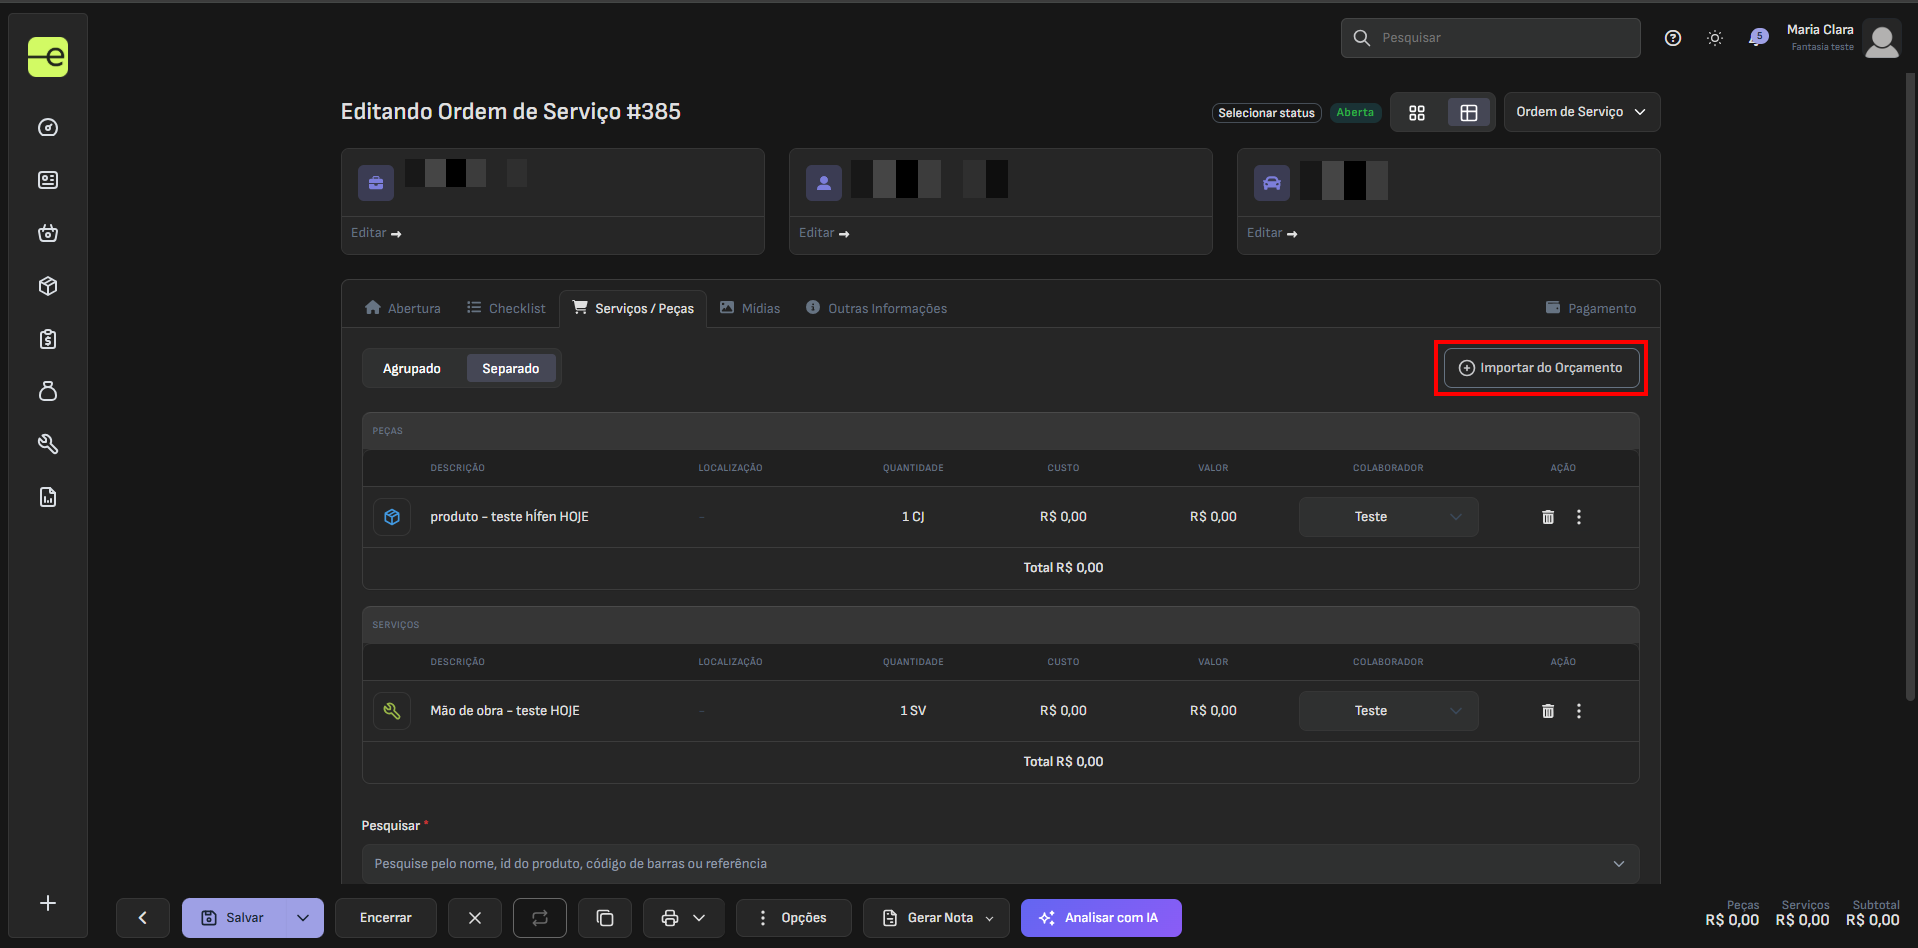Switch to the Checklist tab

[x=506, y=308]
